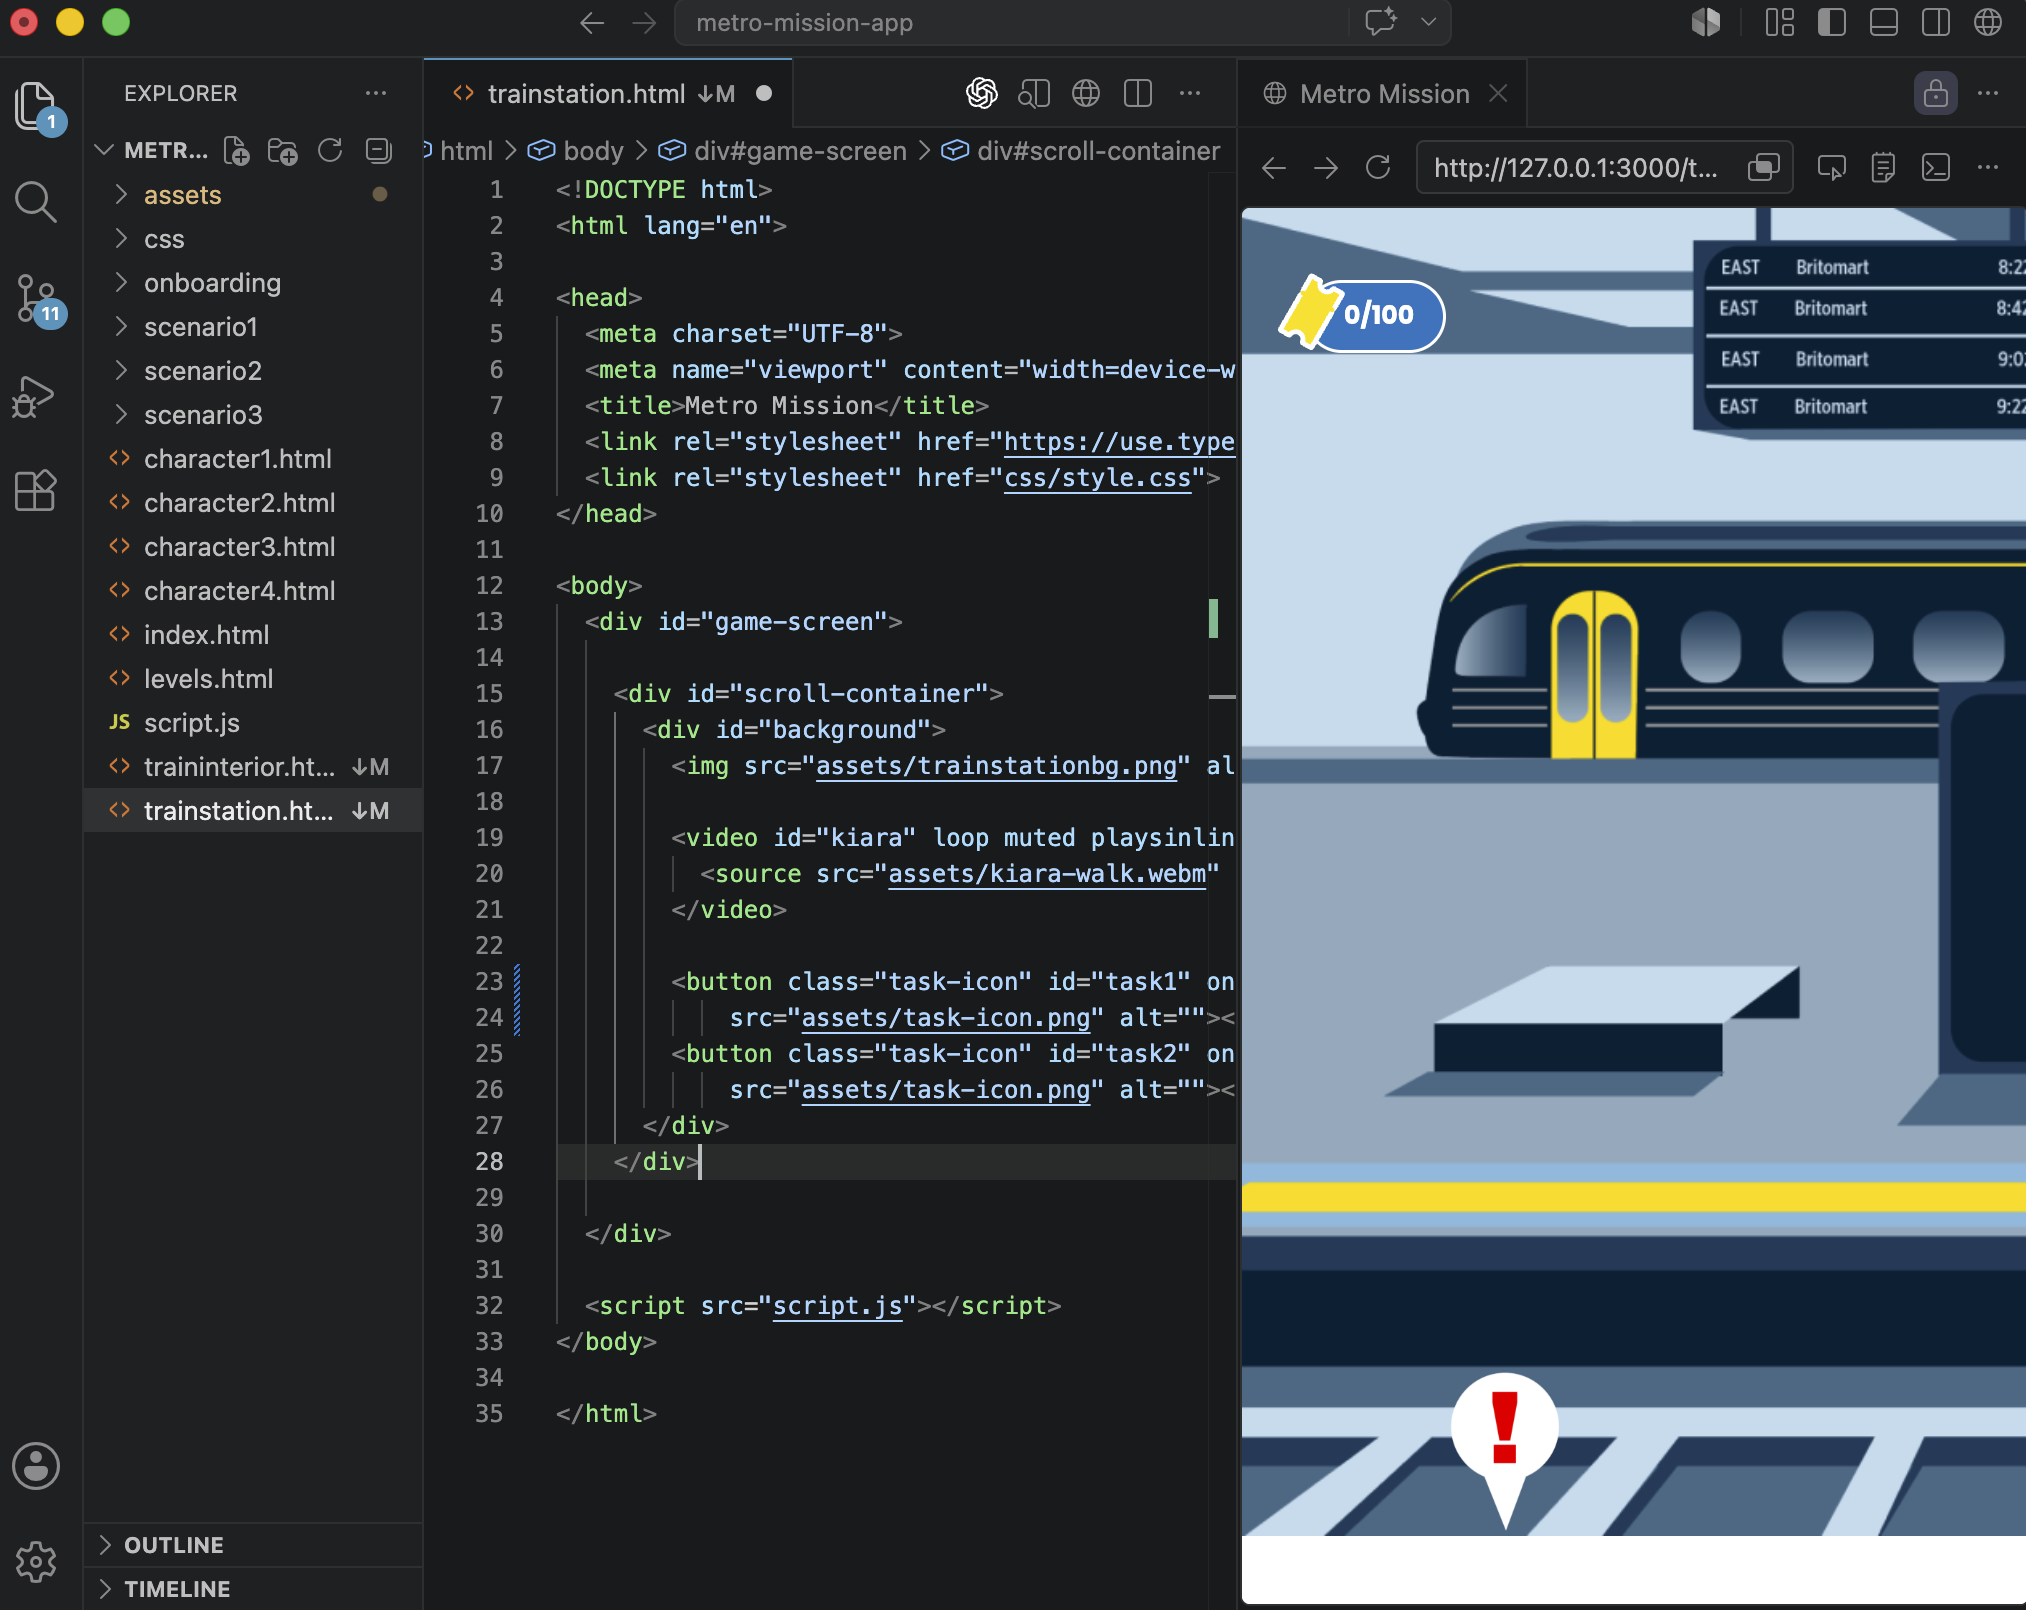Screen dimensions: 2026x1610
Task: Refresh the Explorer file tree
Action: point(330,151)
